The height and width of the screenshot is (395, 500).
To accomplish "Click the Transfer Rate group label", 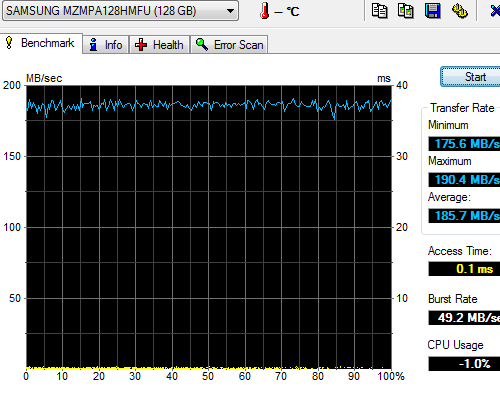I will [462, 108].
